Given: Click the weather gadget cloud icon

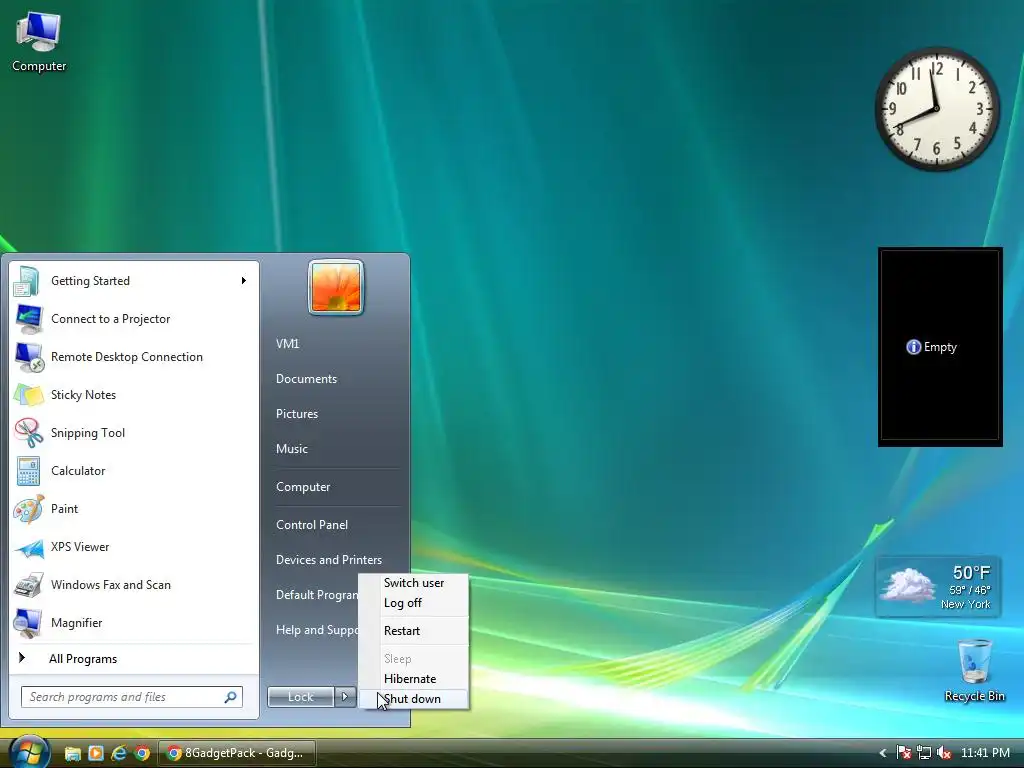Looking at the screenshot, I should (906, 585).
